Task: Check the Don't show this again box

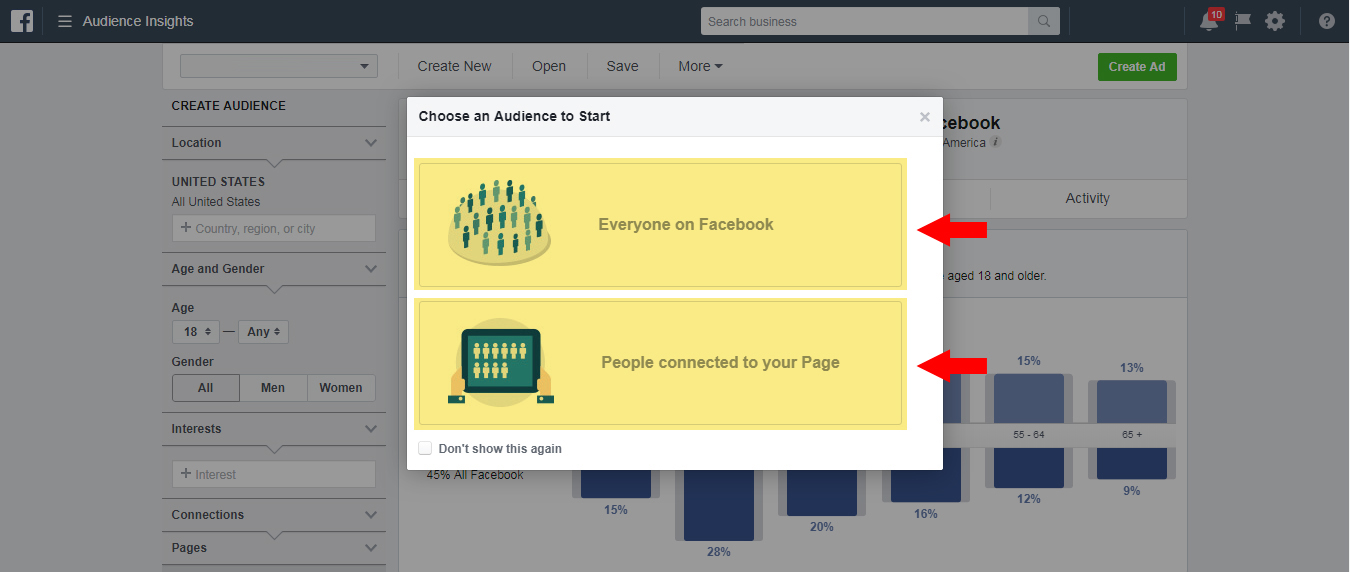Action: click(425, 448)
